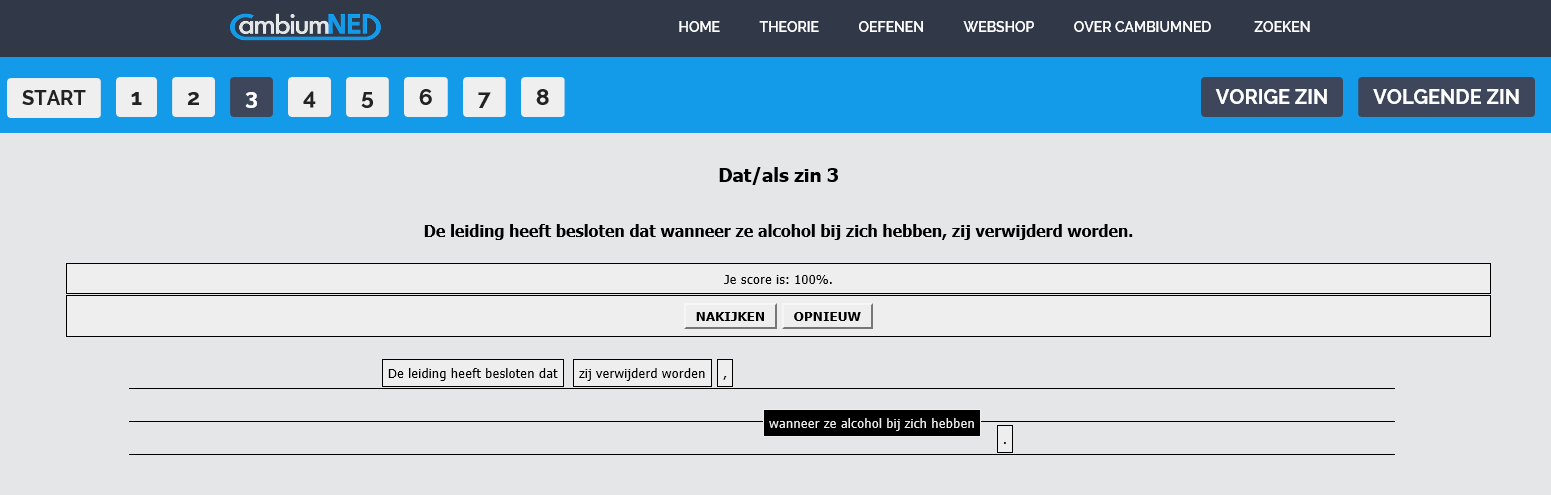Check answer with NAKIJKEN button
The width and height of the screenshot is (1551, 495).
pos(730,316)
